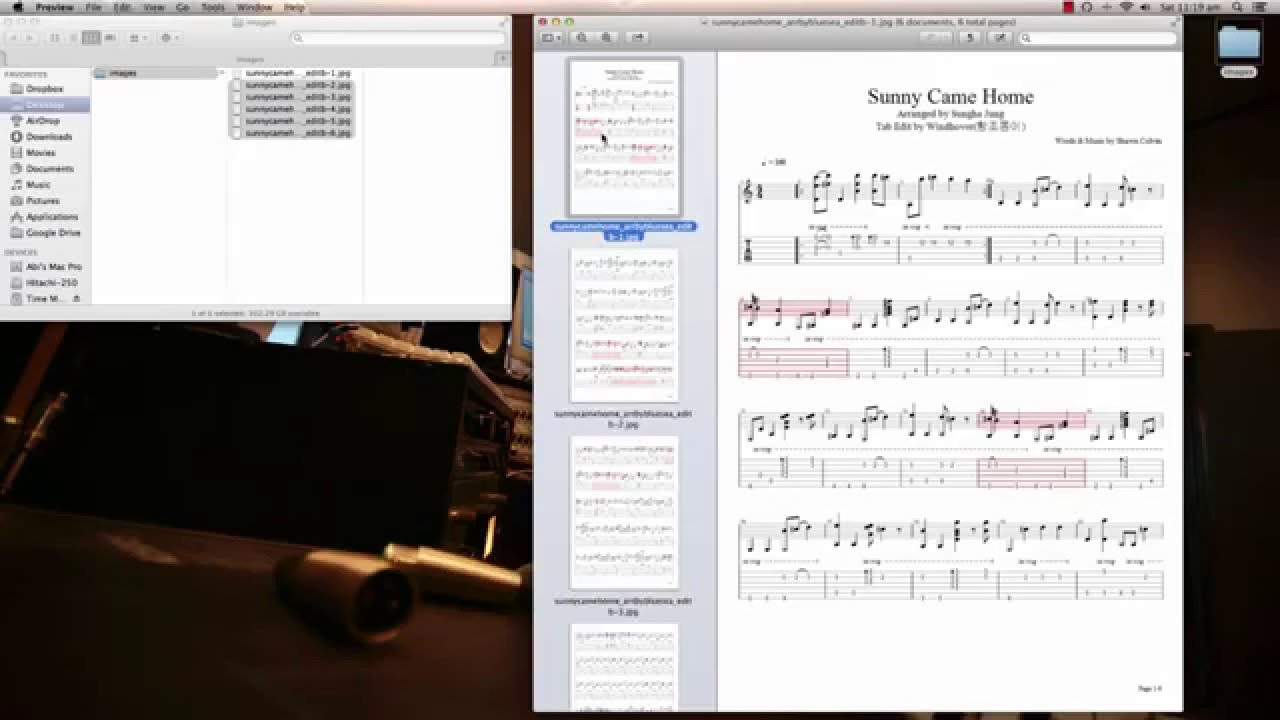Toggle Preview window full screen arrow
The width and height of the screenshot is (1280, 720).
click(1174, 21)
